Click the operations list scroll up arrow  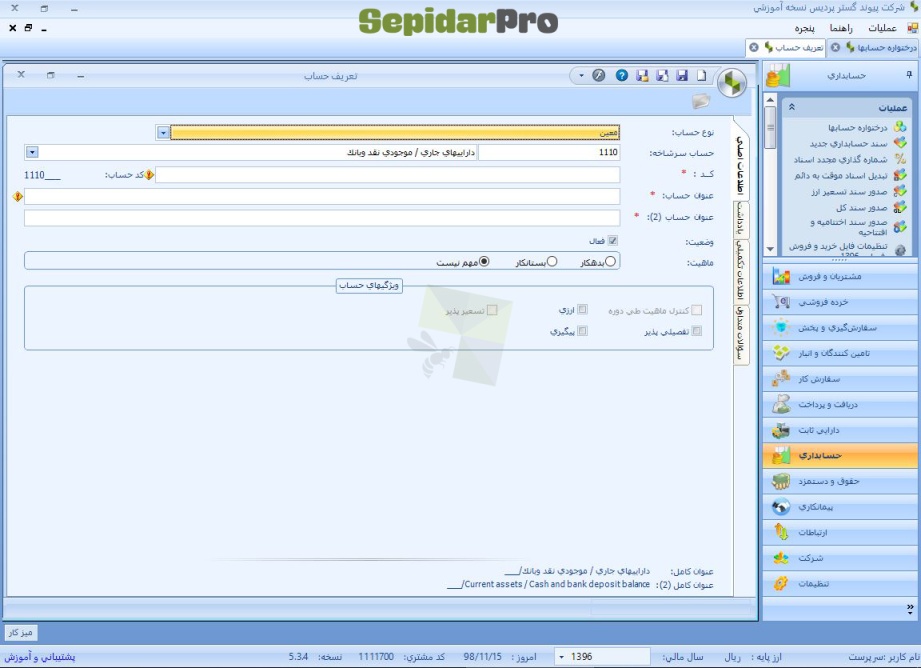(x=770, y=100)
